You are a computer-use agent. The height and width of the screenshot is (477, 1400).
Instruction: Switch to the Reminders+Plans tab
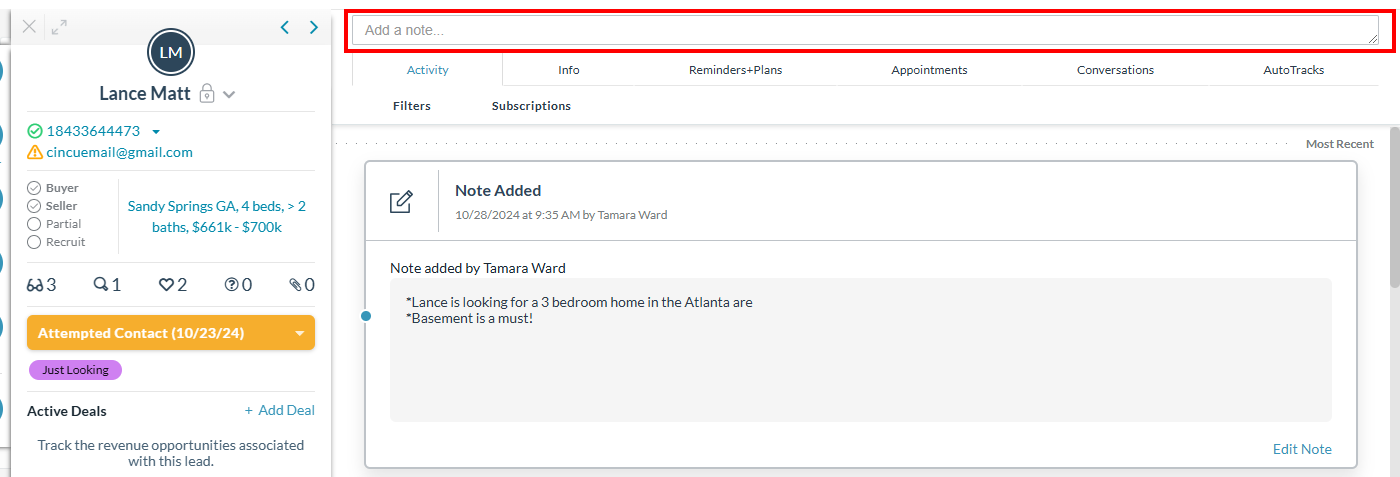click(735, 70)
